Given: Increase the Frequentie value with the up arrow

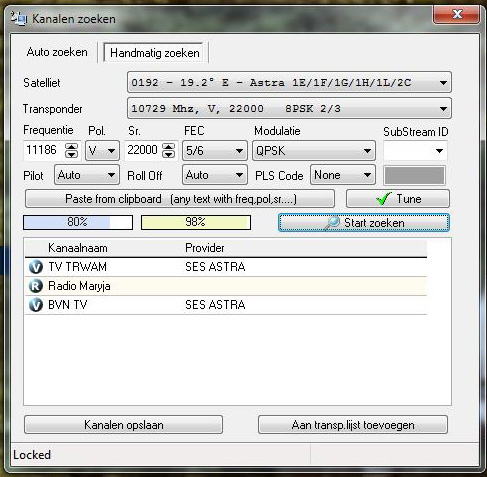Looking at the screenshot, I should click(71, 147).
